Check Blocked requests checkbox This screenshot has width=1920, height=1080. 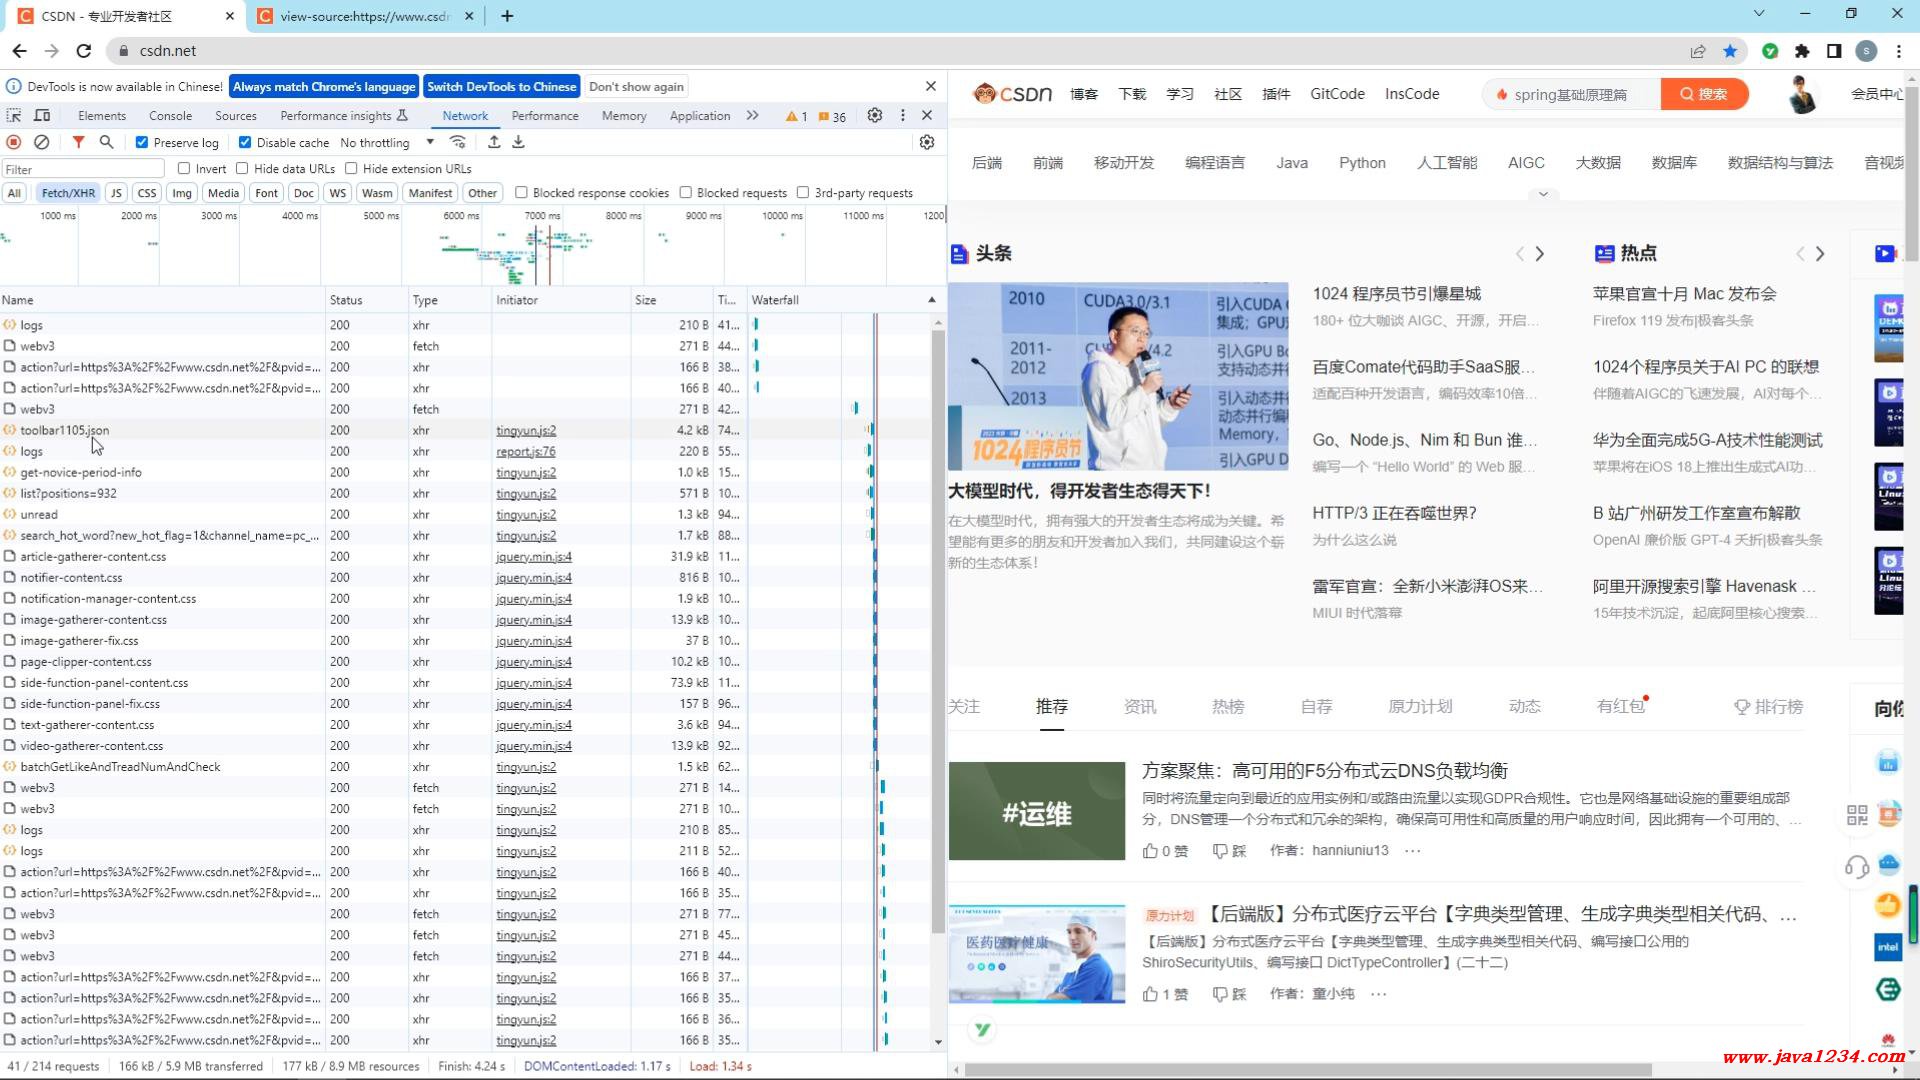tap(685, 192)
